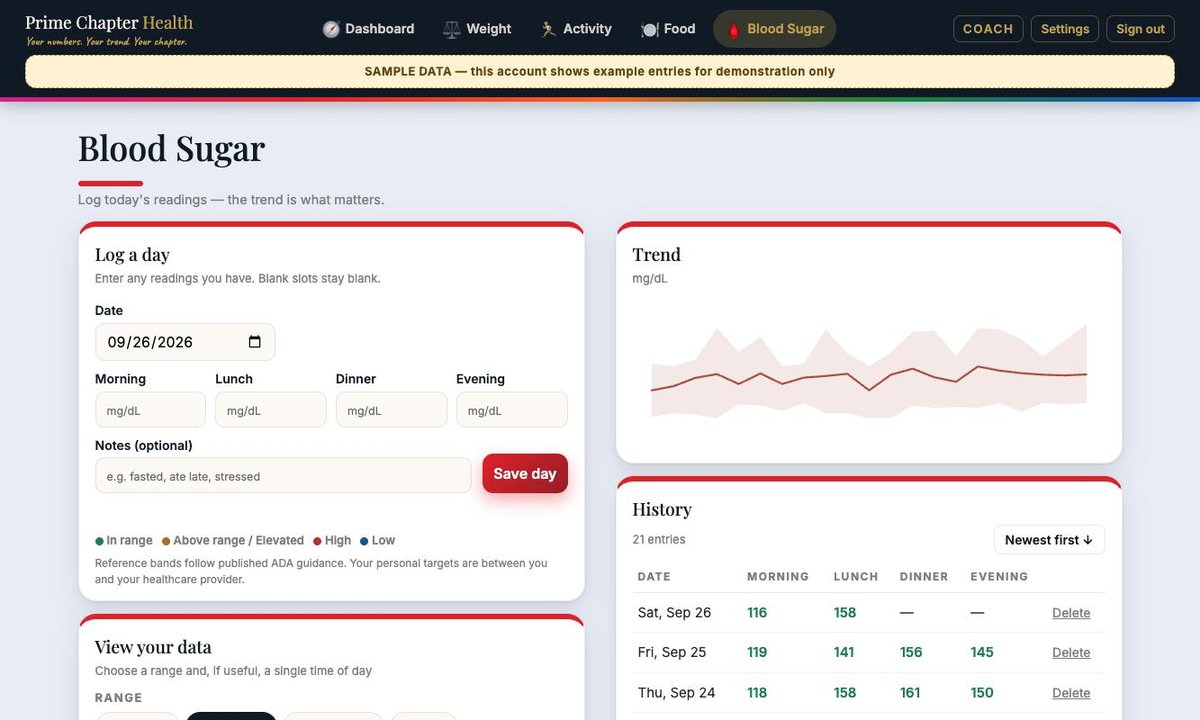
Task: Delete the Thu, Sep 24 entry
Action: point(1071,693)
